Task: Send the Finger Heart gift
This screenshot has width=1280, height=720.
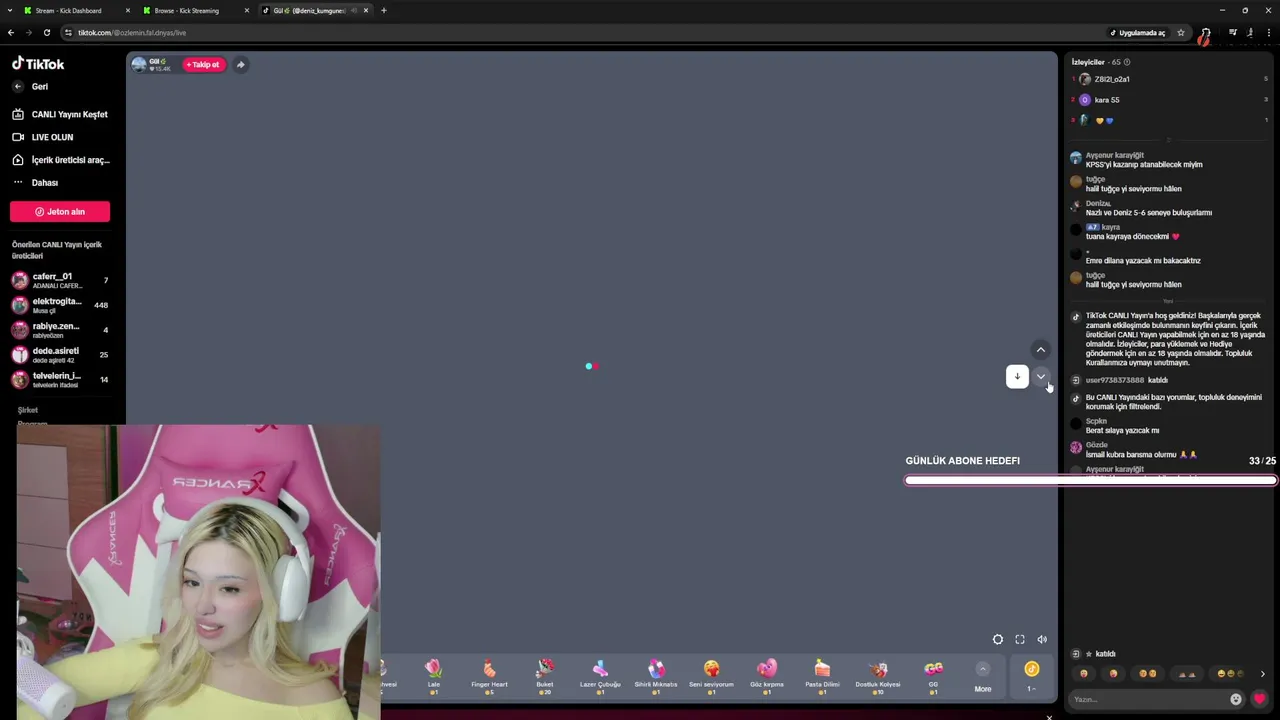Action: pos(489,676)
